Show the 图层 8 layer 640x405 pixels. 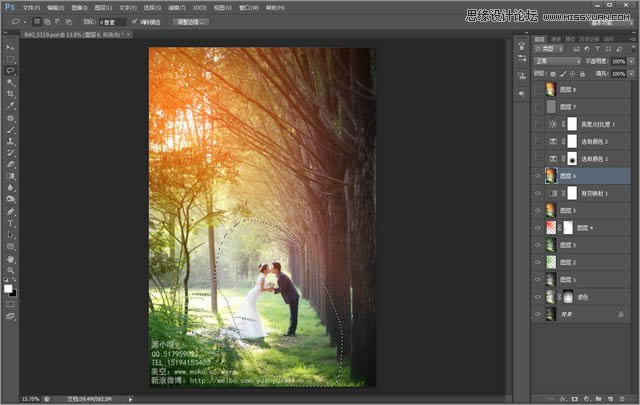(x=538, y=89)
